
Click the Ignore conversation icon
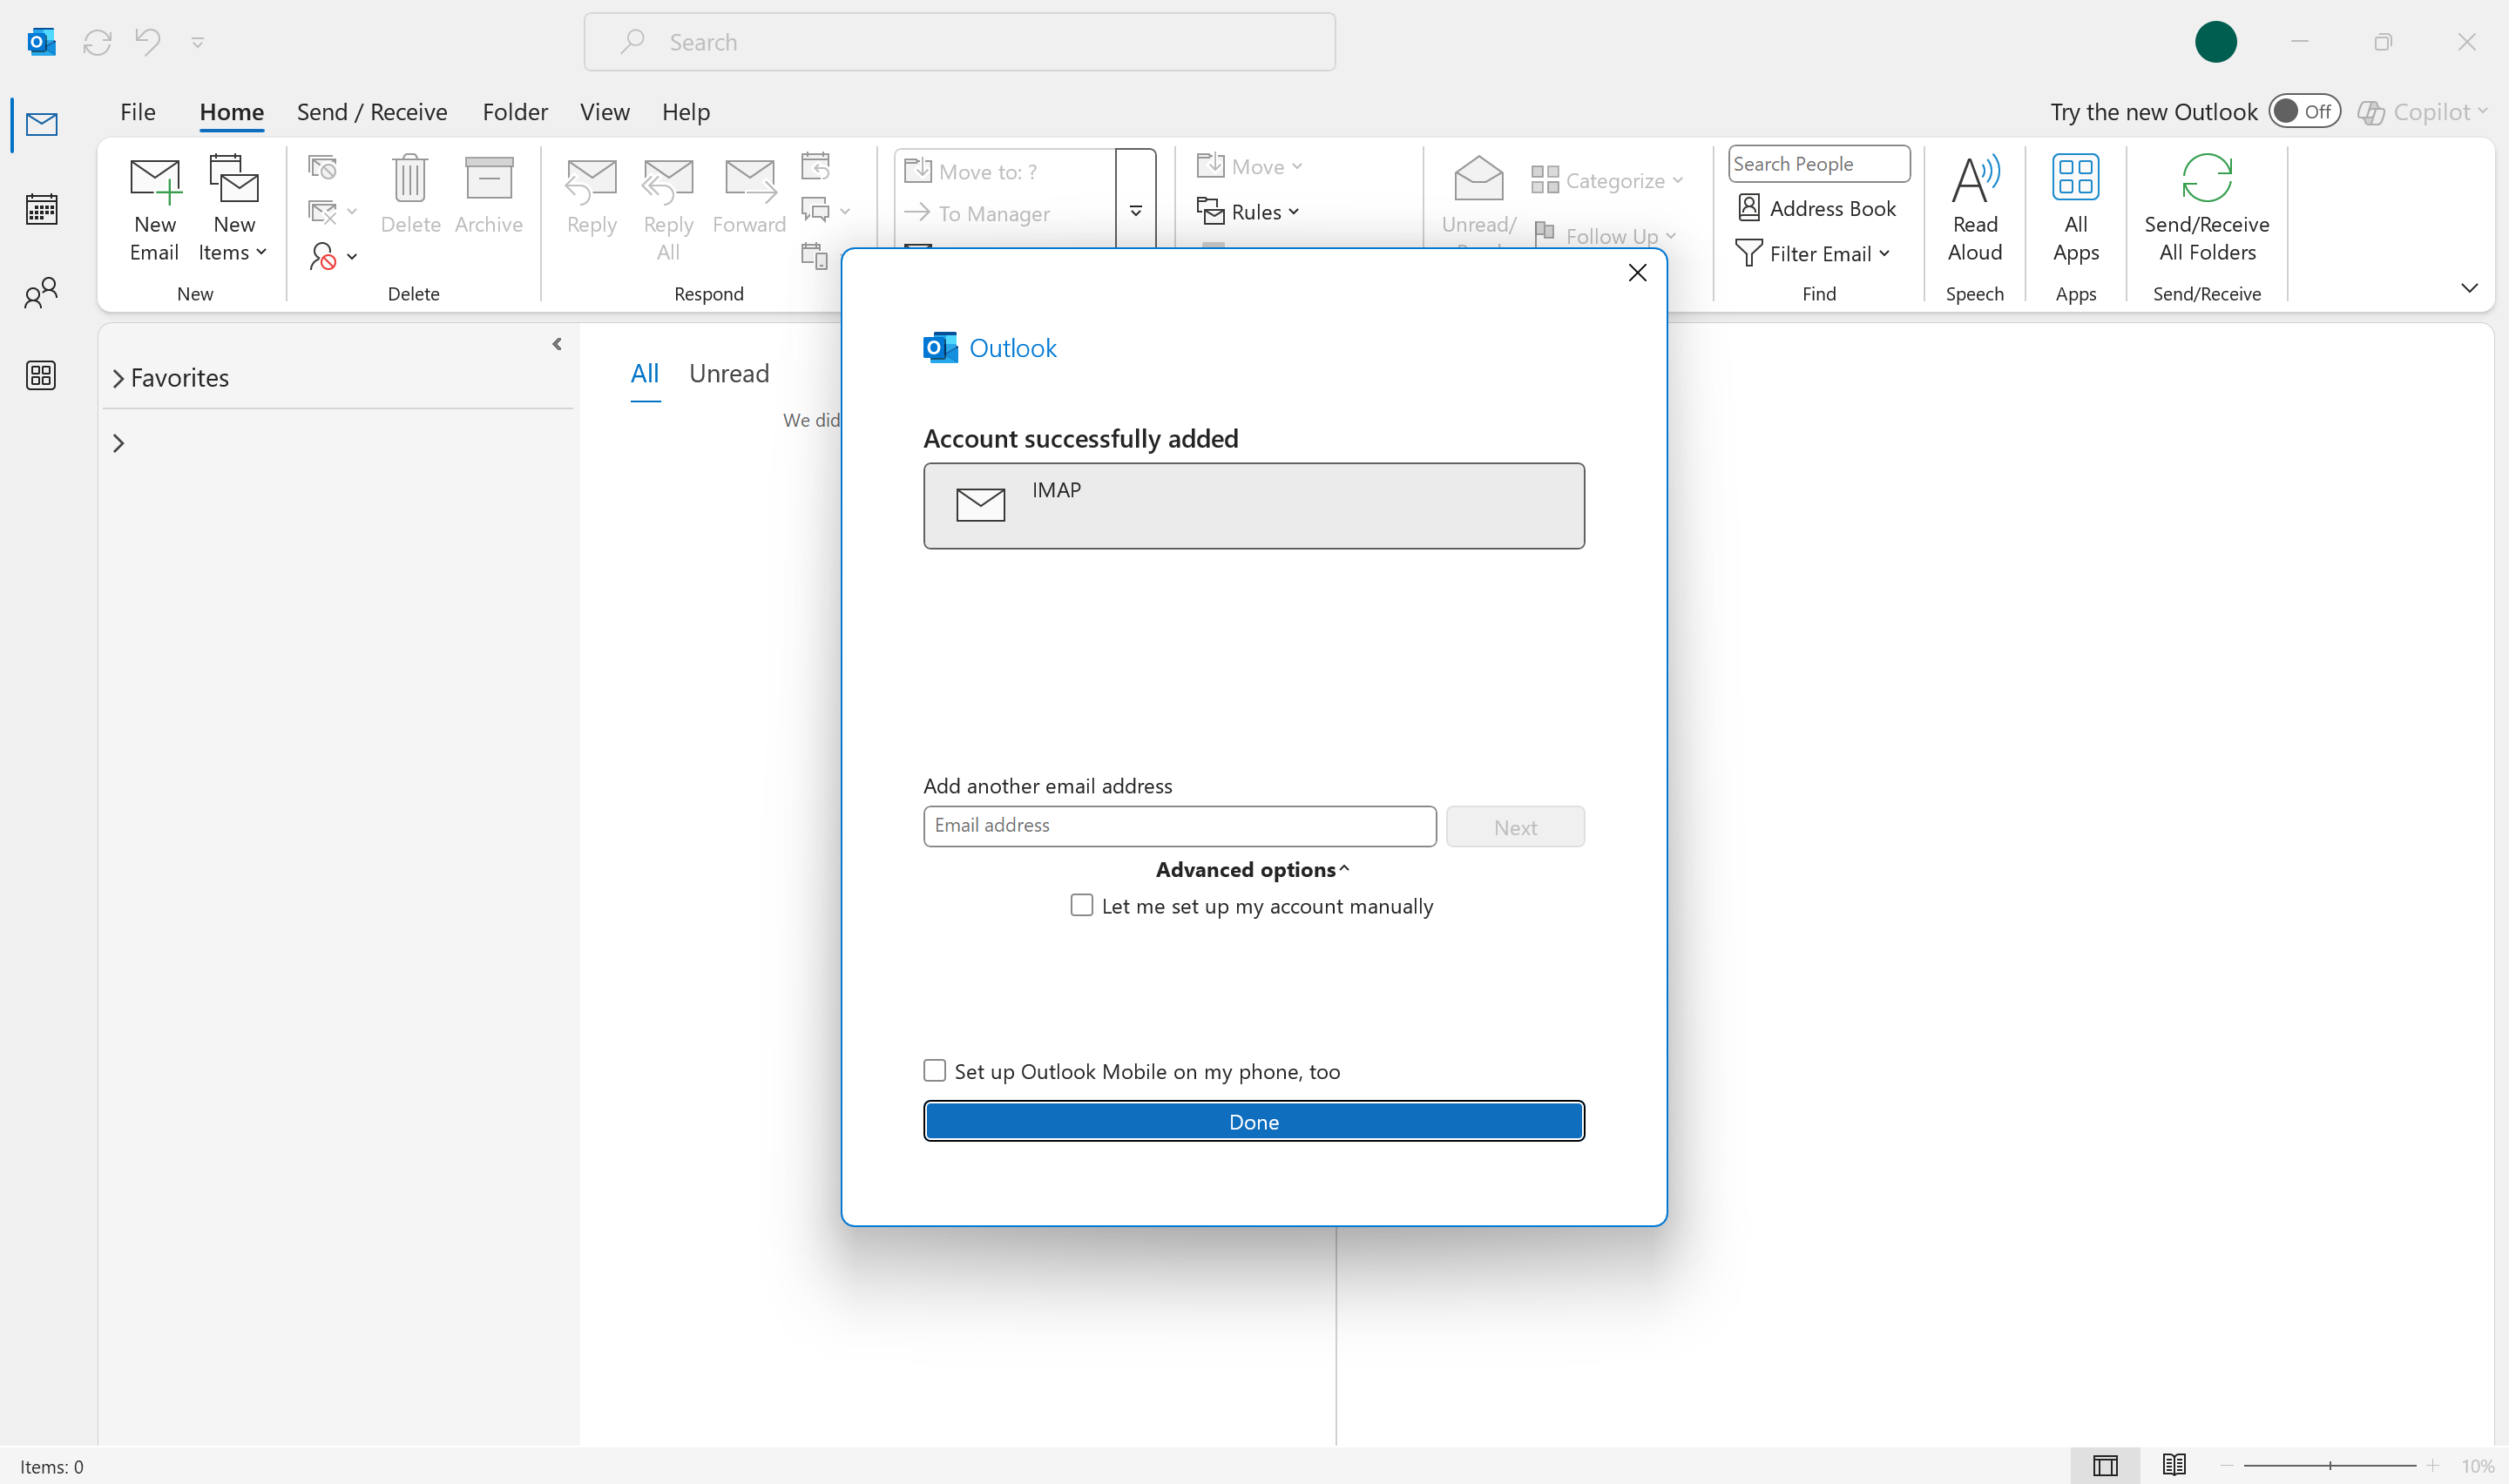[322, 166]
